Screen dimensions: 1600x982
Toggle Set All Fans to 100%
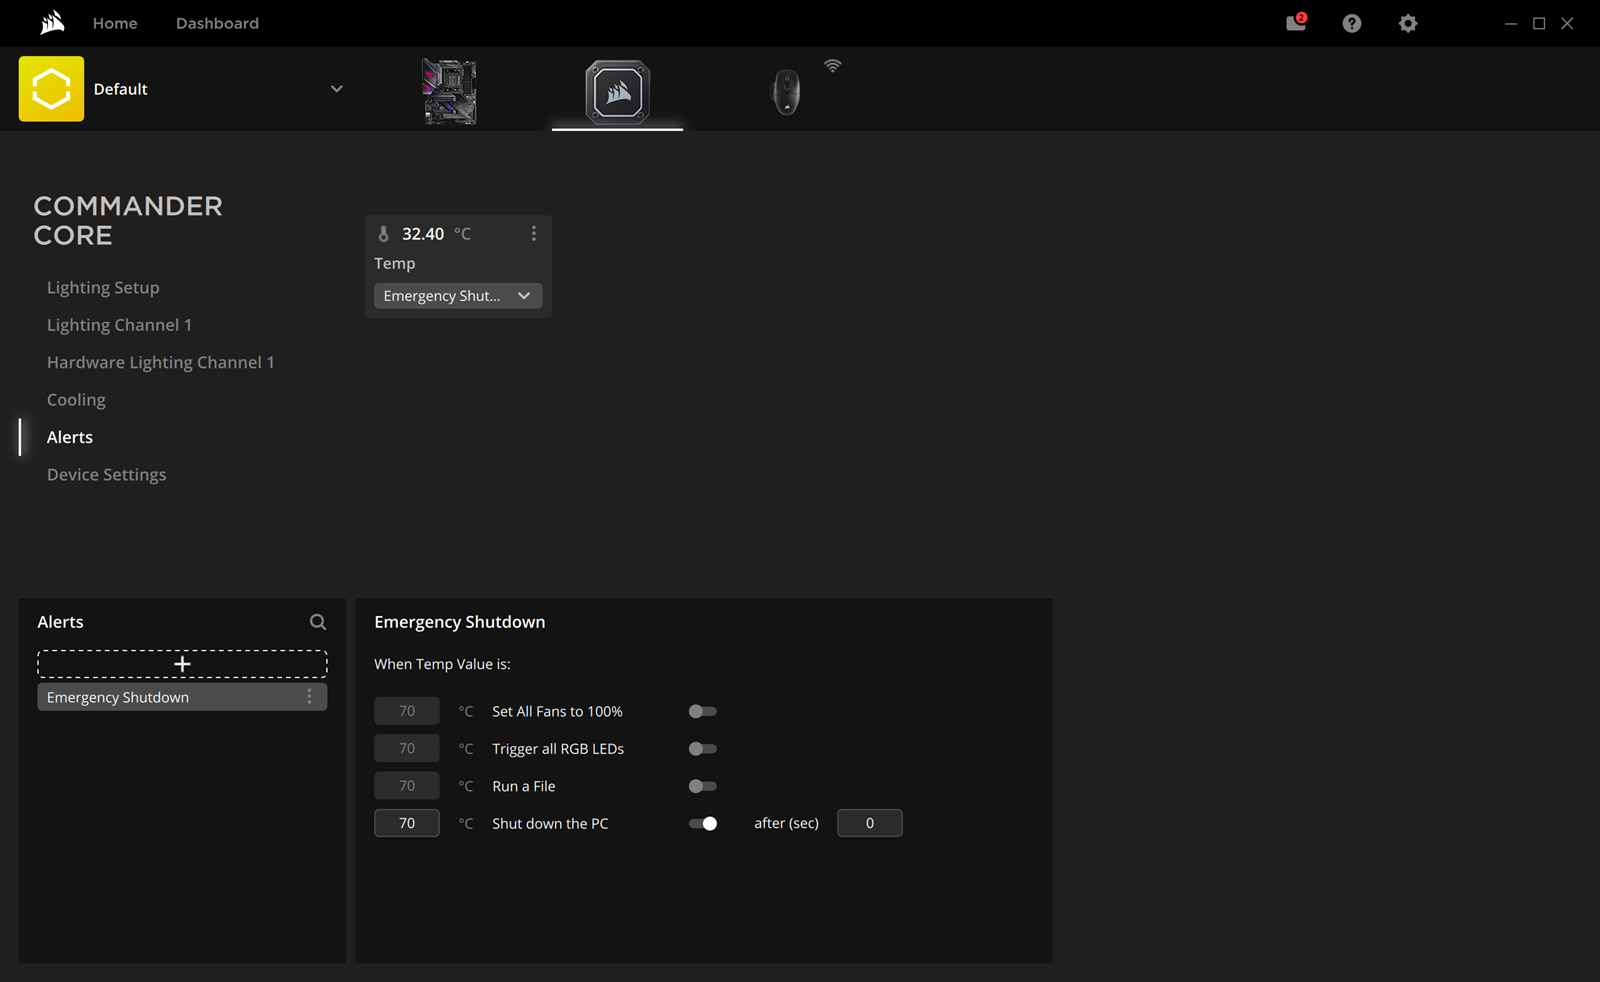point(703,711)
